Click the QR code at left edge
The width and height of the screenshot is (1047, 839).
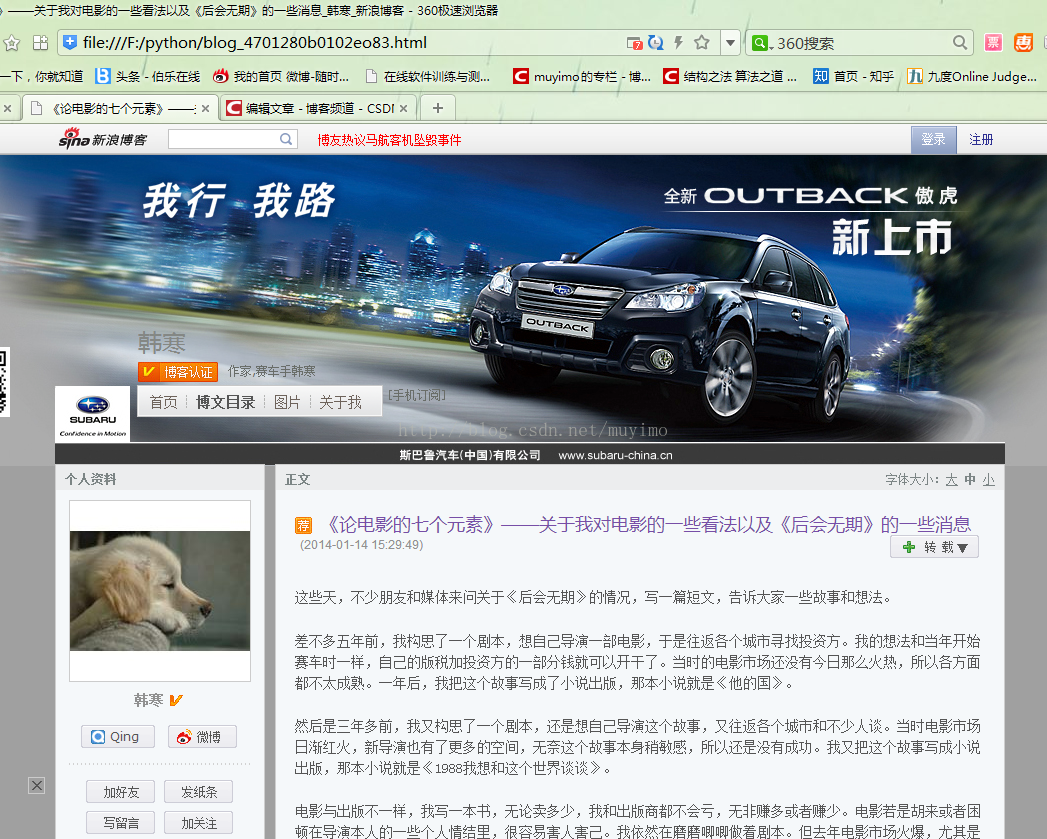pos(4,381)
